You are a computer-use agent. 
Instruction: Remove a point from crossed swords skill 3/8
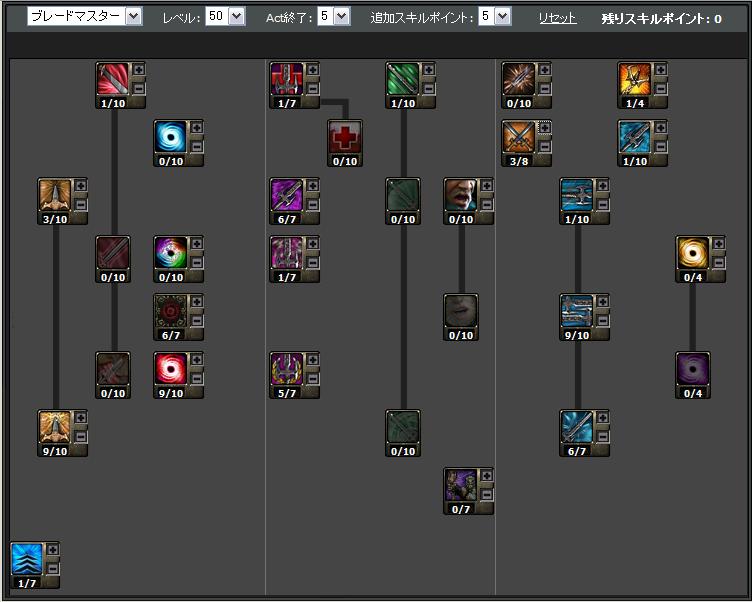(x=545, y=146)
